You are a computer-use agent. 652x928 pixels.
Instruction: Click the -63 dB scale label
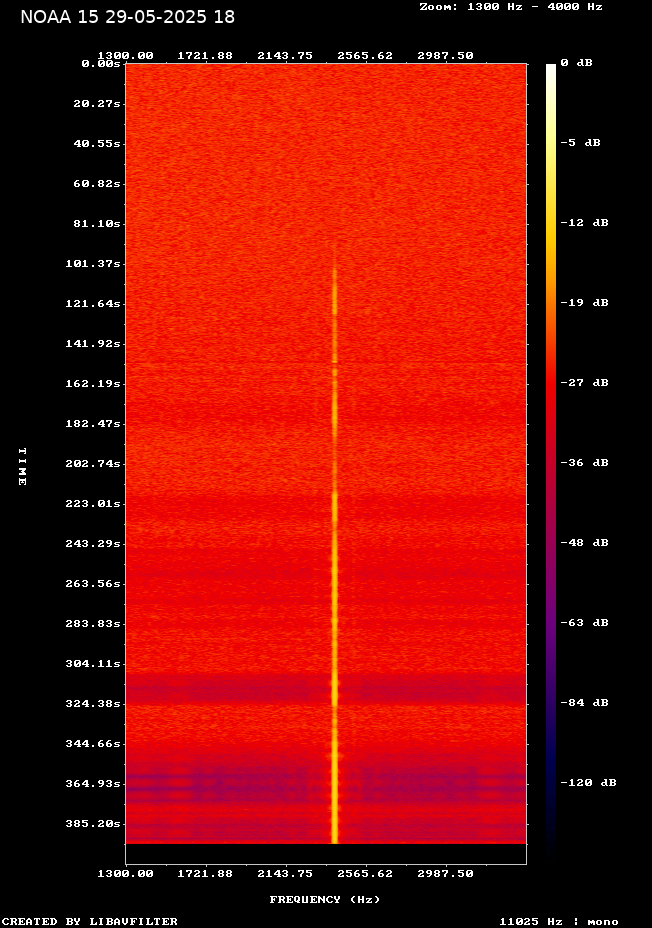pos(585,623)
